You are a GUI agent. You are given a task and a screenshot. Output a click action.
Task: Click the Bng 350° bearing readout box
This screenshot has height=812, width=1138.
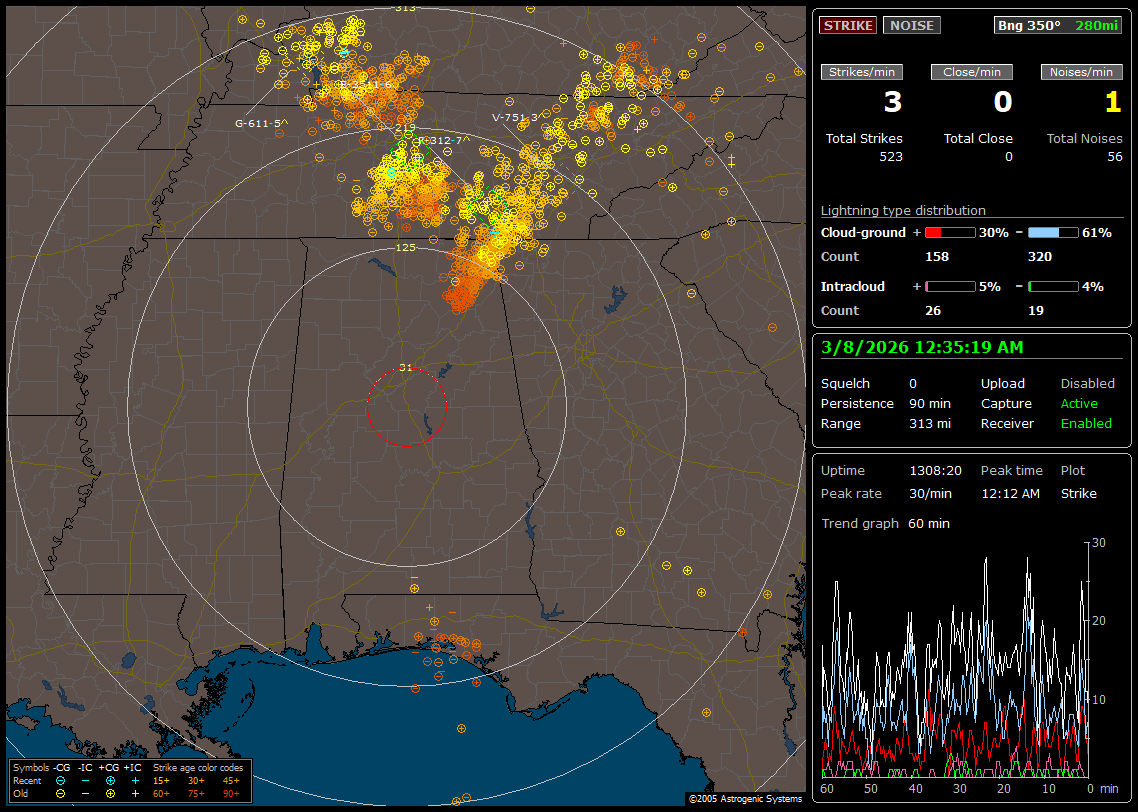pyautogui.click(x=1058, y=25)
